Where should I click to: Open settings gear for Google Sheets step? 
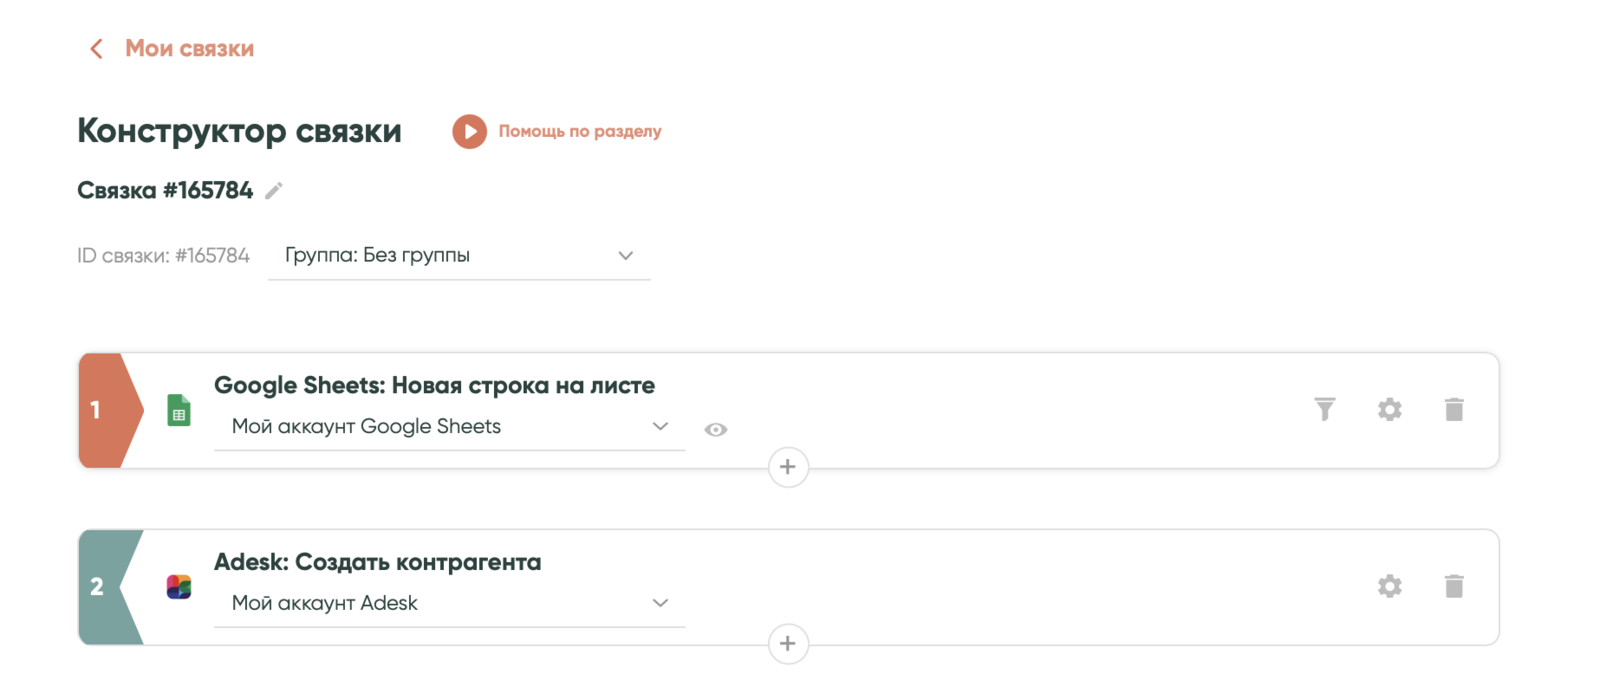click(1389, 409)
